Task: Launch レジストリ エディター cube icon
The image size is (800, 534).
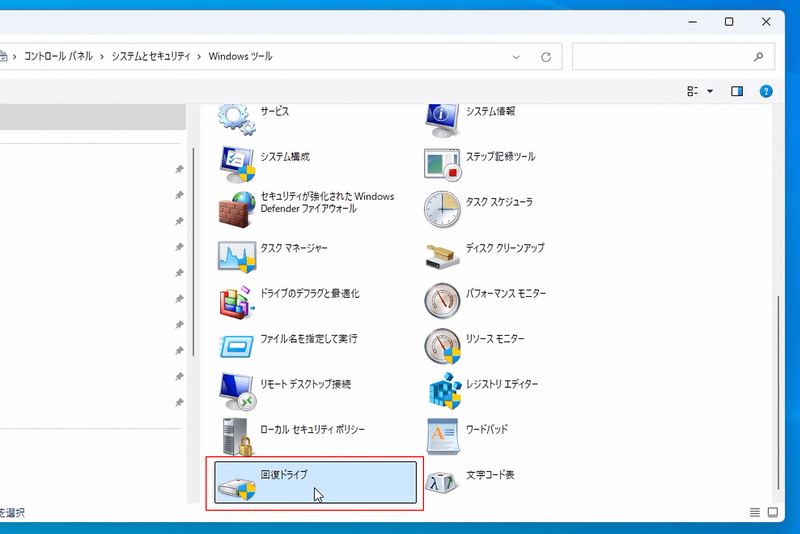Action: coord(444,391)
